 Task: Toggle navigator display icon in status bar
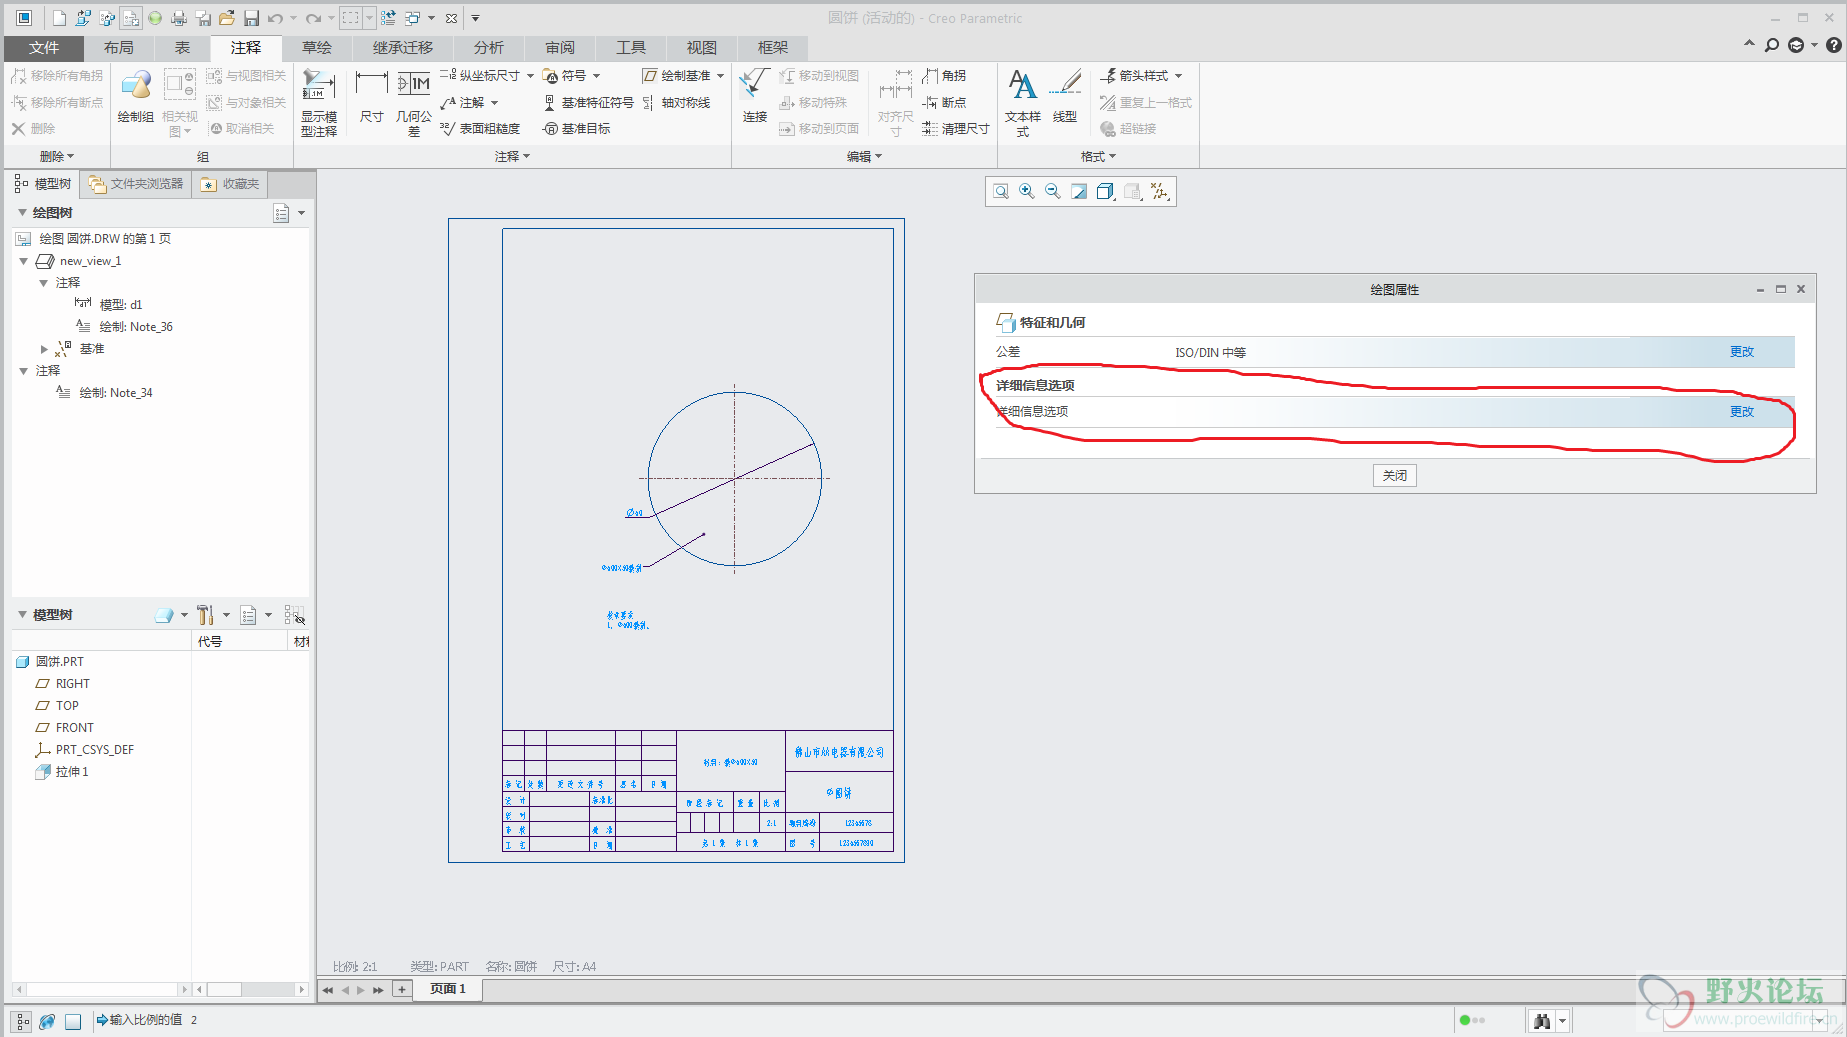coord(23,1021)
